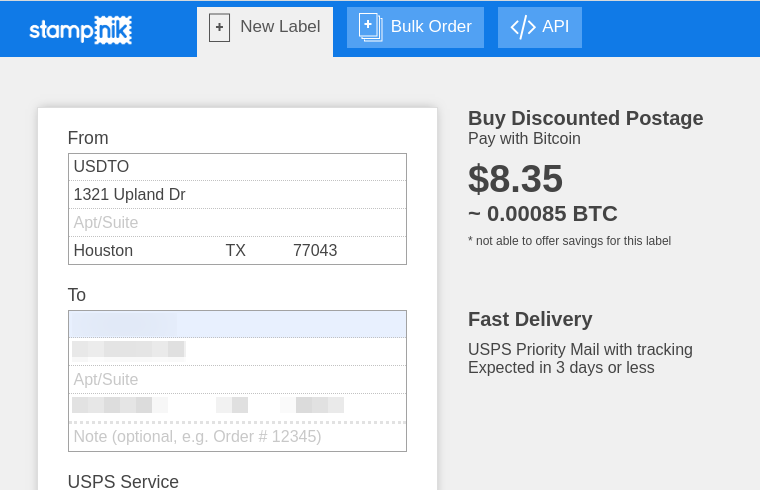Click the To Apt/Suite field
The image size is (760, 490).
238,379
